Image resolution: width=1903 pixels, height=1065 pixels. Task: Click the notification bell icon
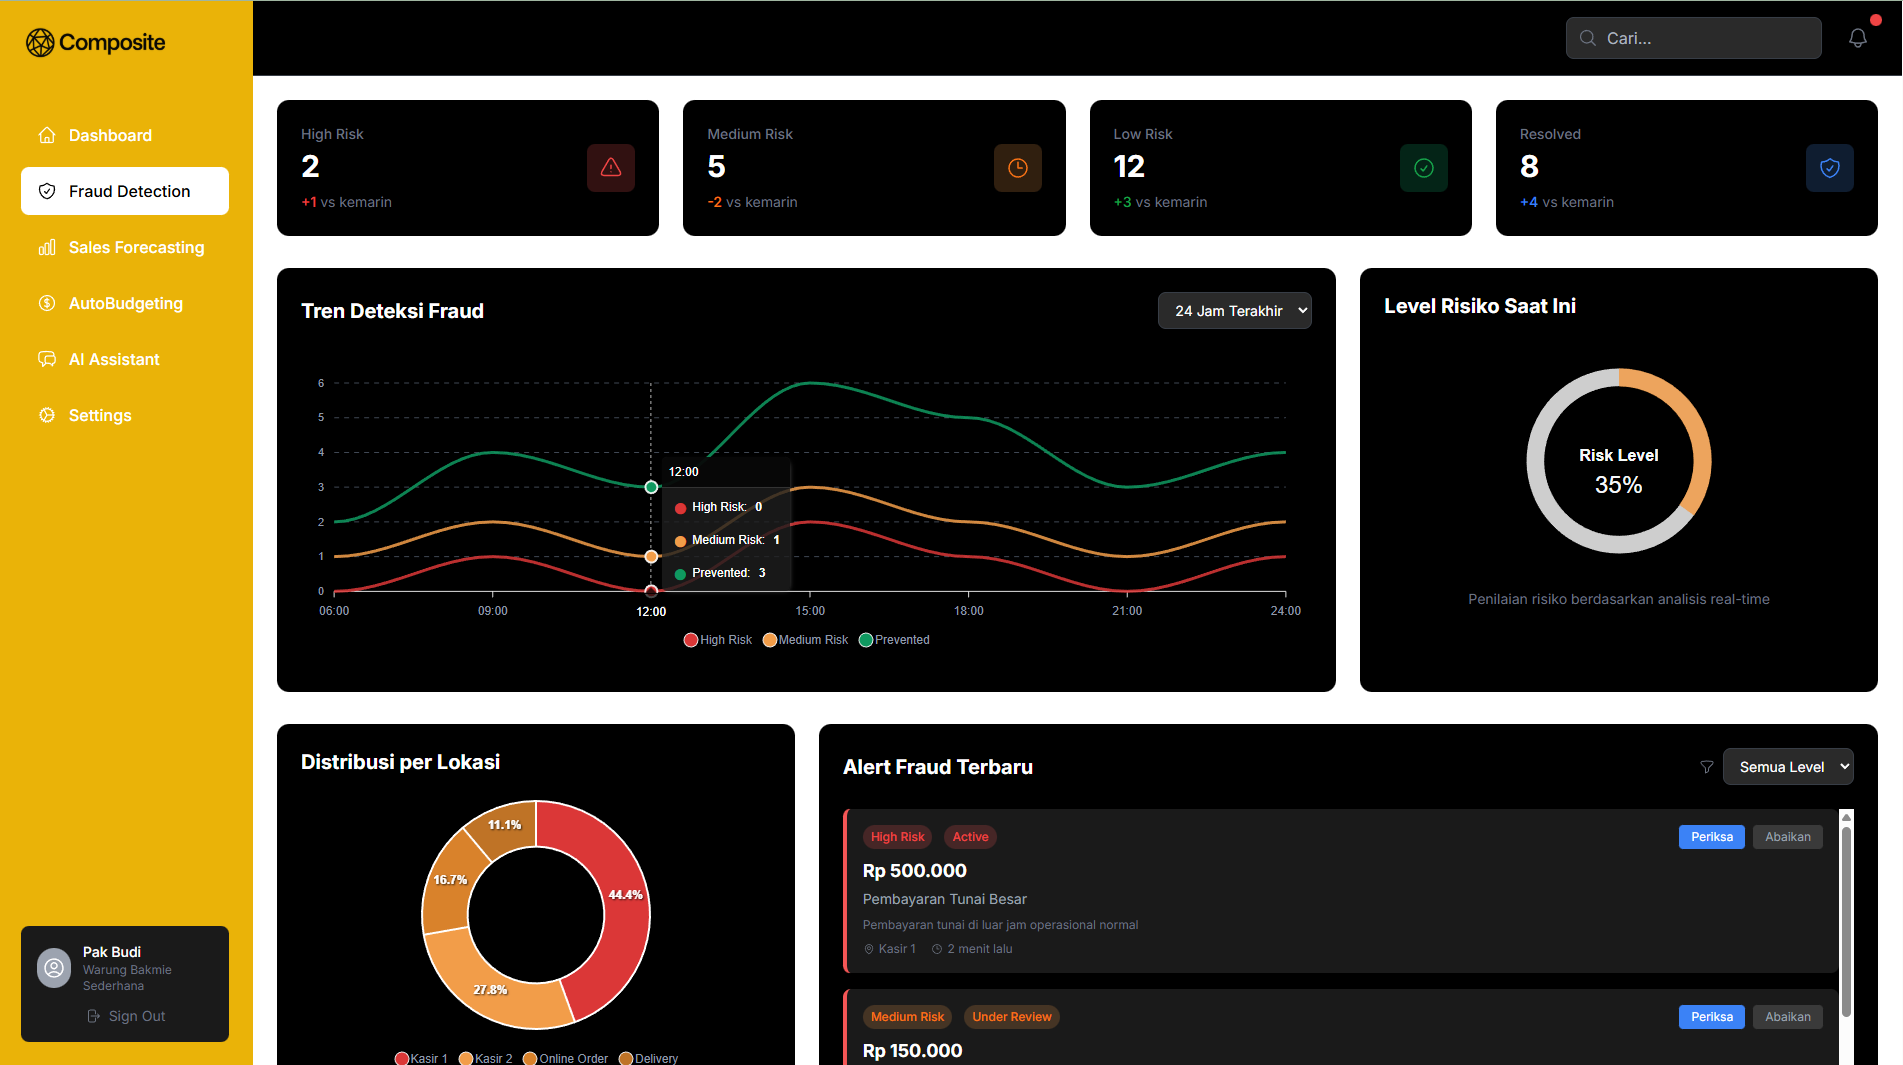pos(1857,38)
